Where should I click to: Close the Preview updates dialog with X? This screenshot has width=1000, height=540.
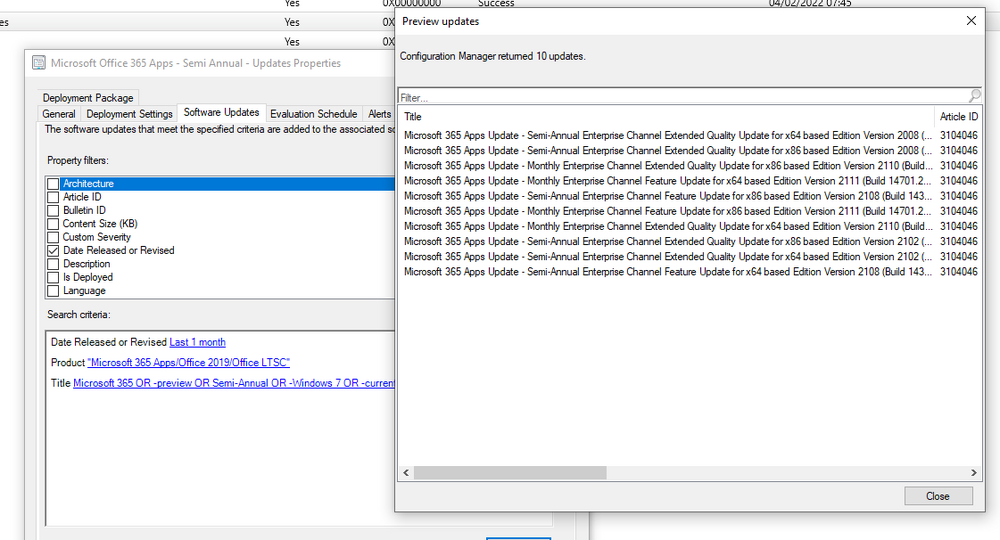coord(971,21)
